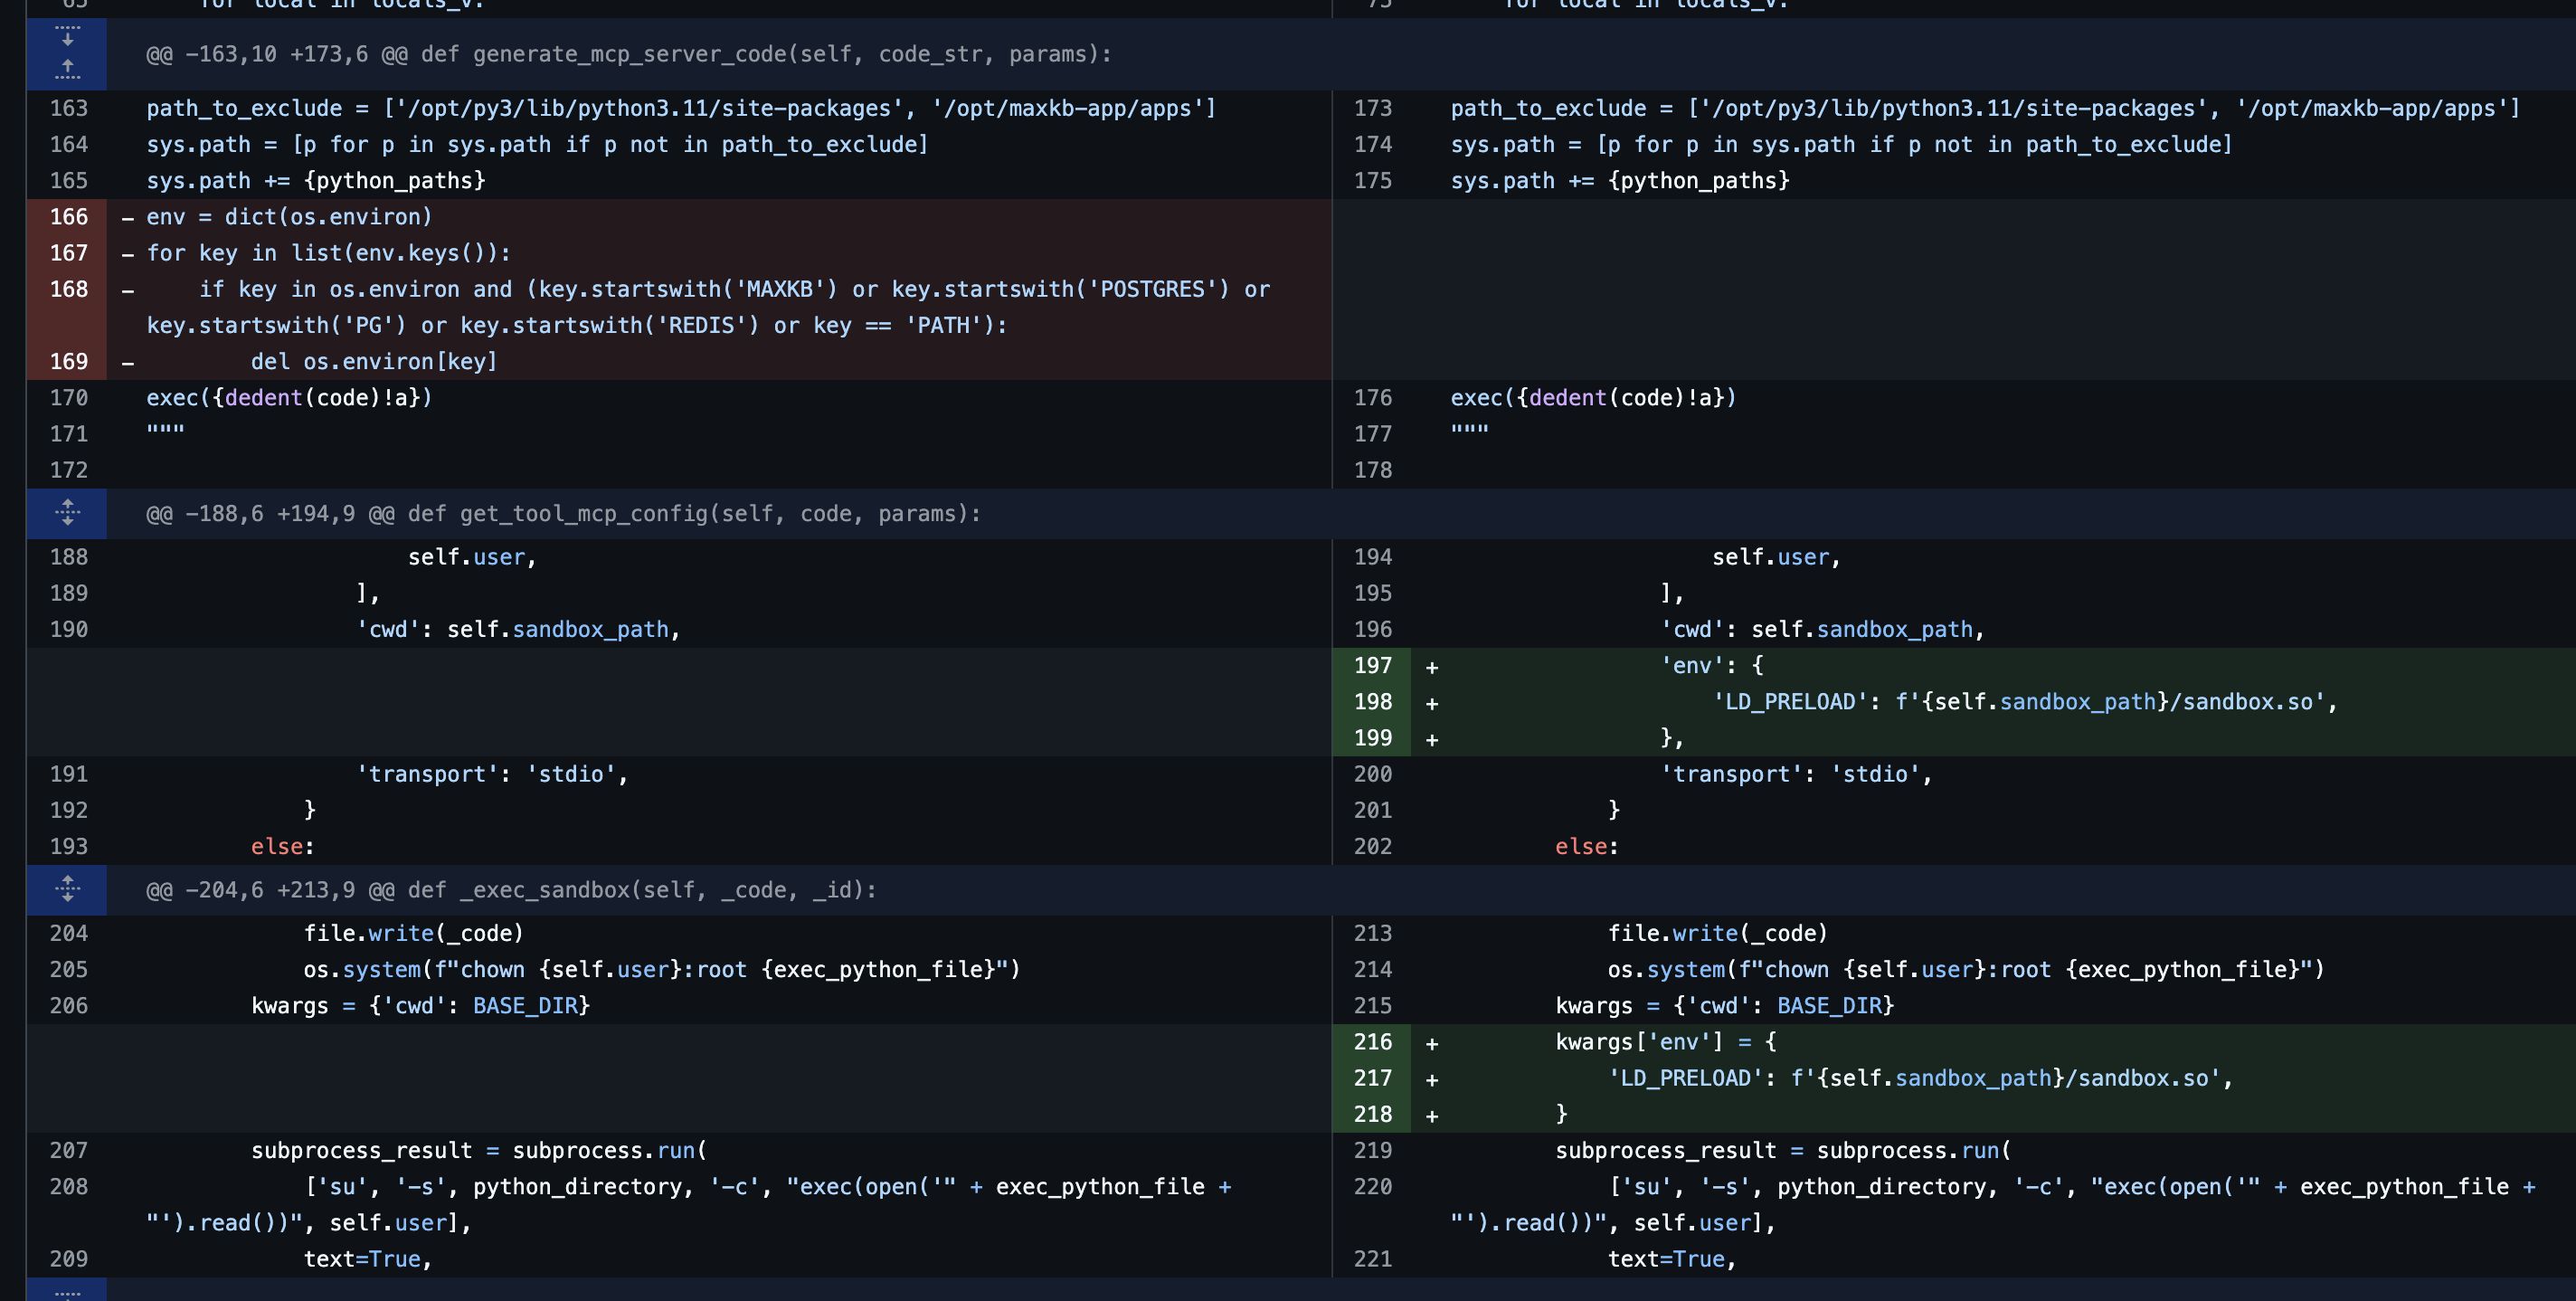Click the plus marker on line 198

[1431, 703]
